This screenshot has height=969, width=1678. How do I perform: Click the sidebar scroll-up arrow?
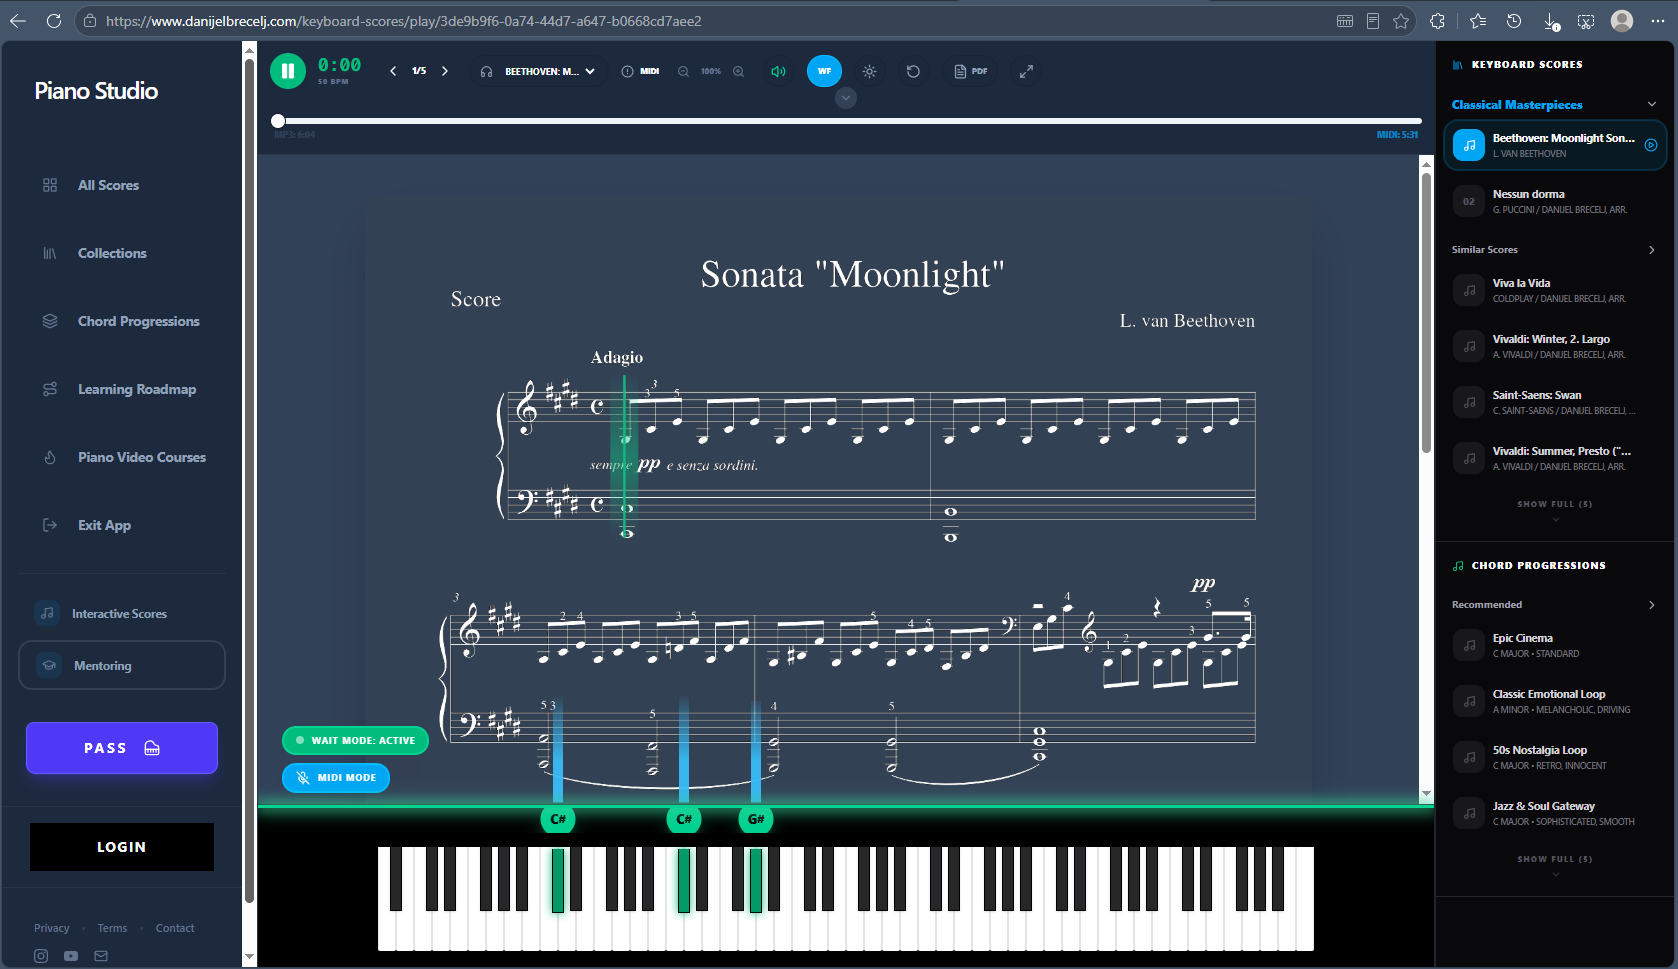click(250, 49)
